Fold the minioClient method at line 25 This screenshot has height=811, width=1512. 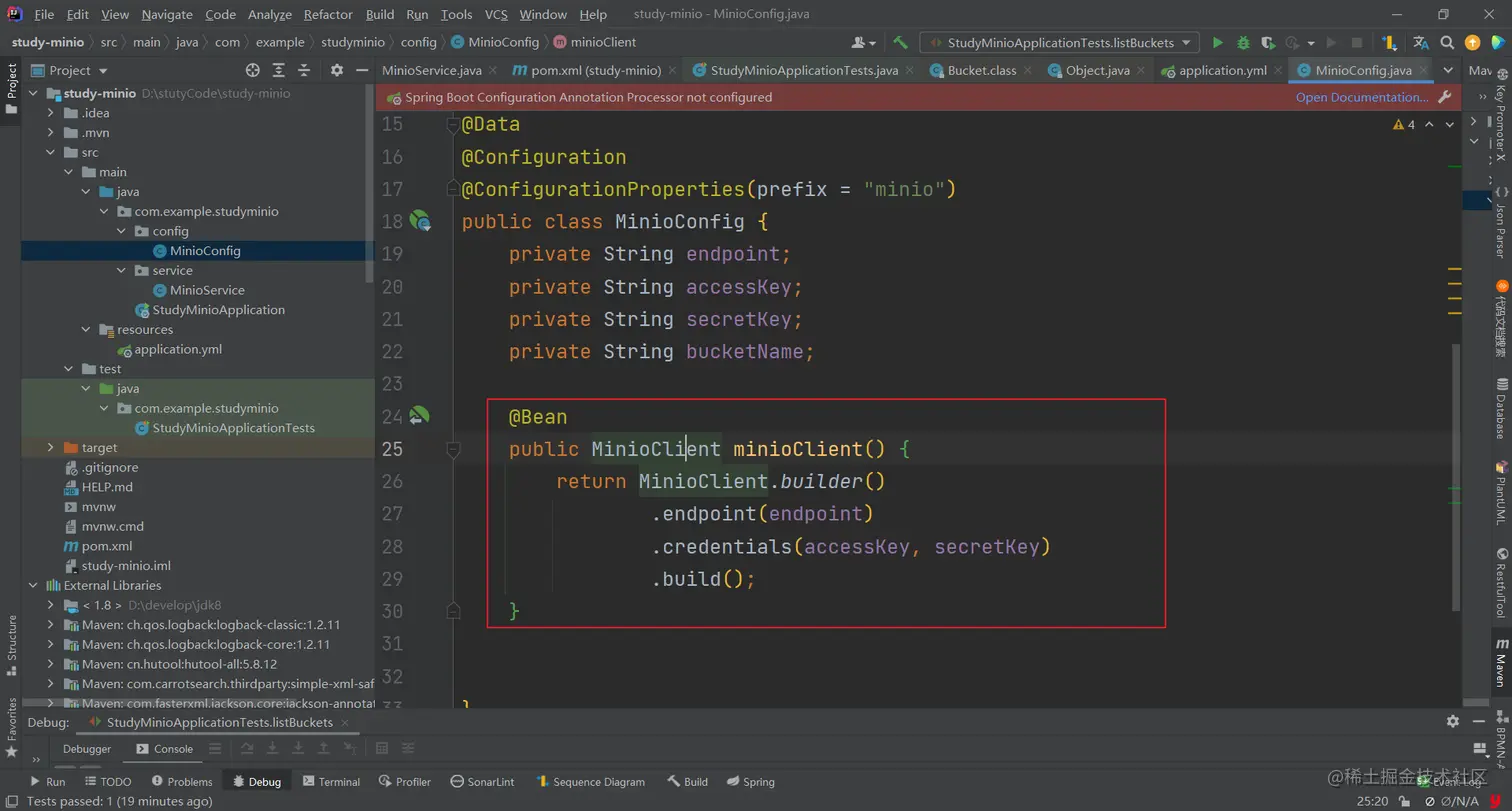453,450
